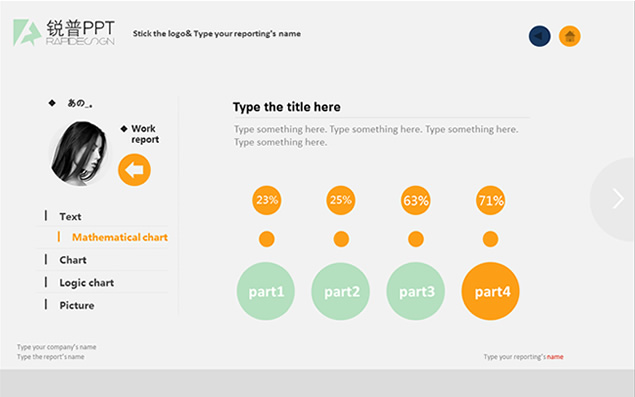Click the Rapidesign PPT logo
Screen dimensions: 635x397
pos(64,32)
